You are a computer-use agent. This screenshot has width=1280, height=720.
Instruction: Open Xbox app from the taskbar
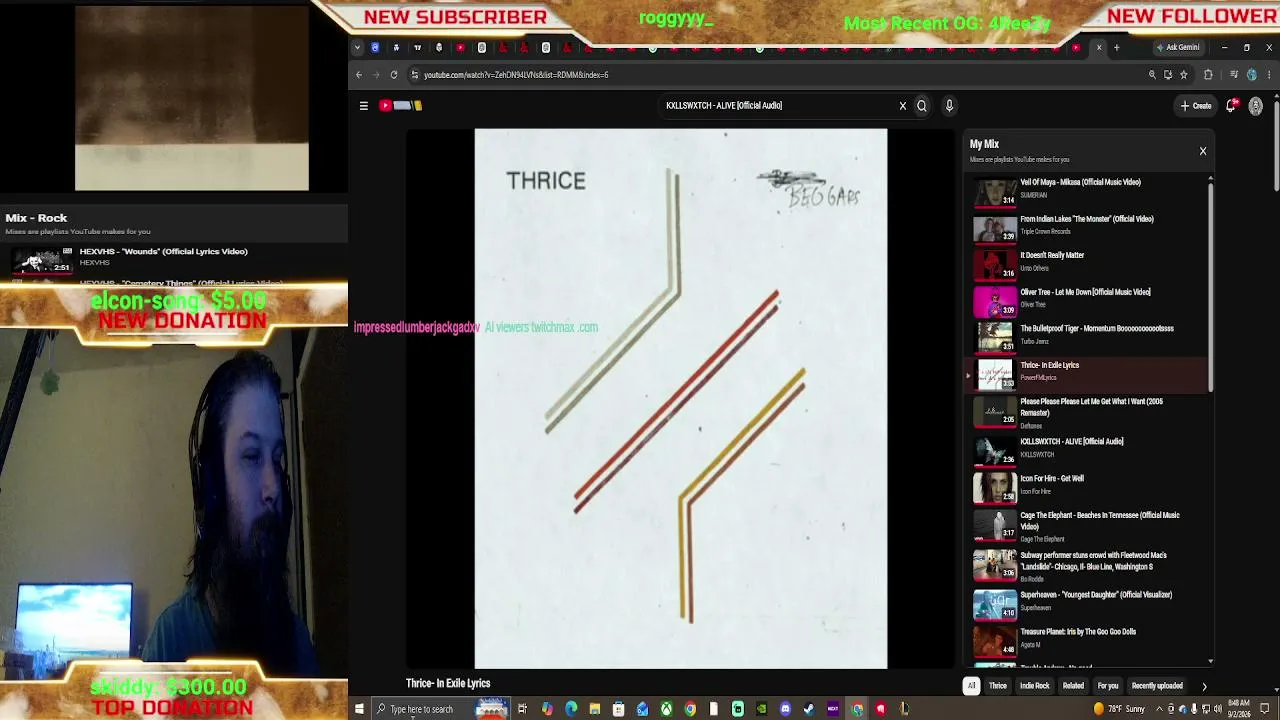coord(666,709)
